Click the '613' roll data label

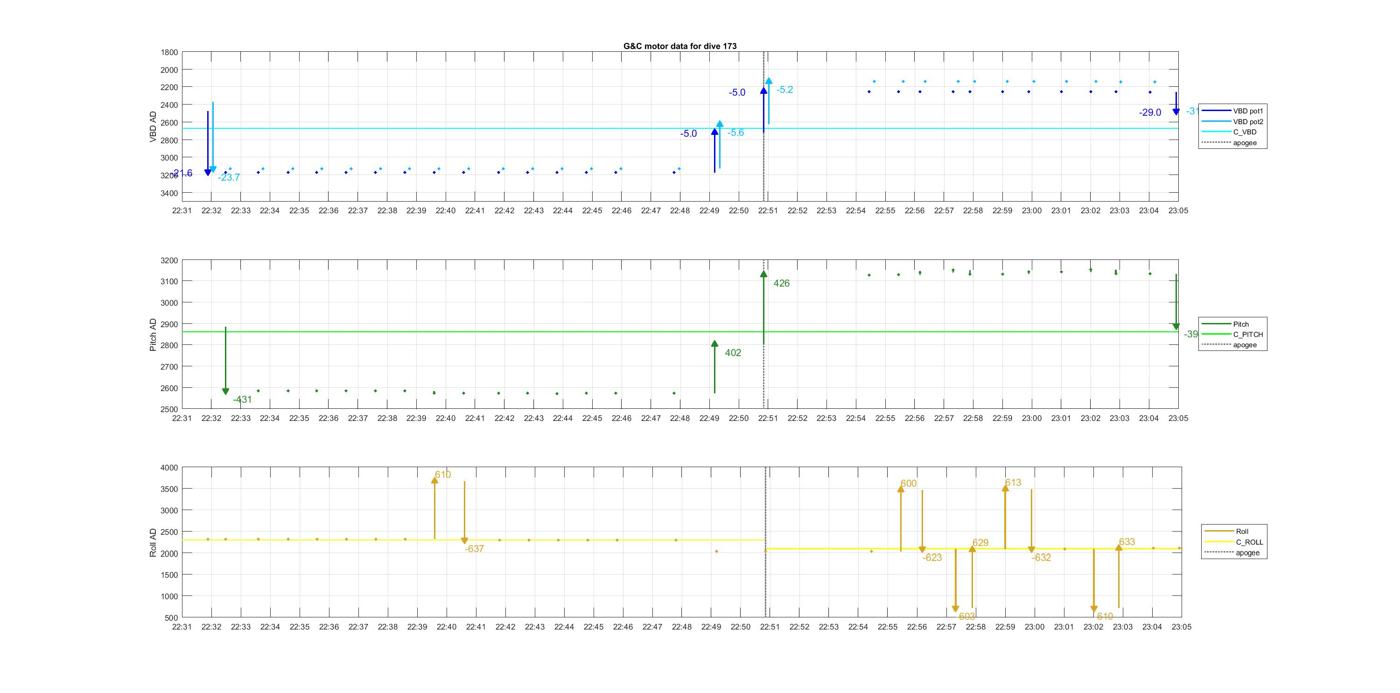coord(1013,483)
